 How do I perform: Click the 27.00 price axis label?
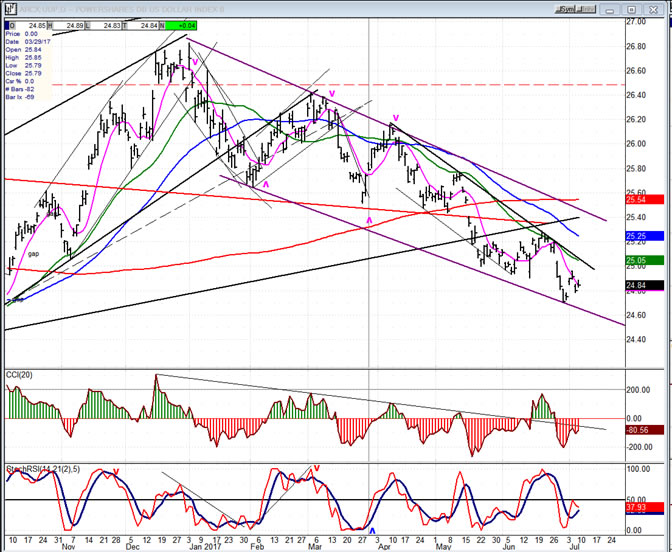636,21
